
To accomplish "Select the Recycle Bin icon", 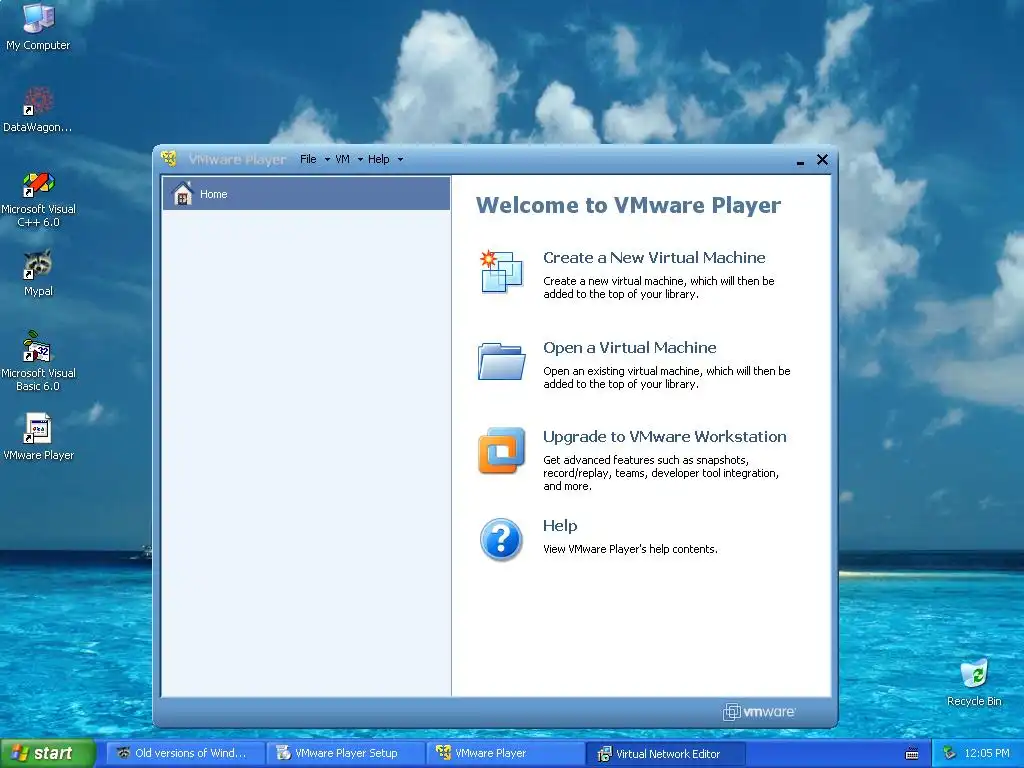I will pos(974,682).
